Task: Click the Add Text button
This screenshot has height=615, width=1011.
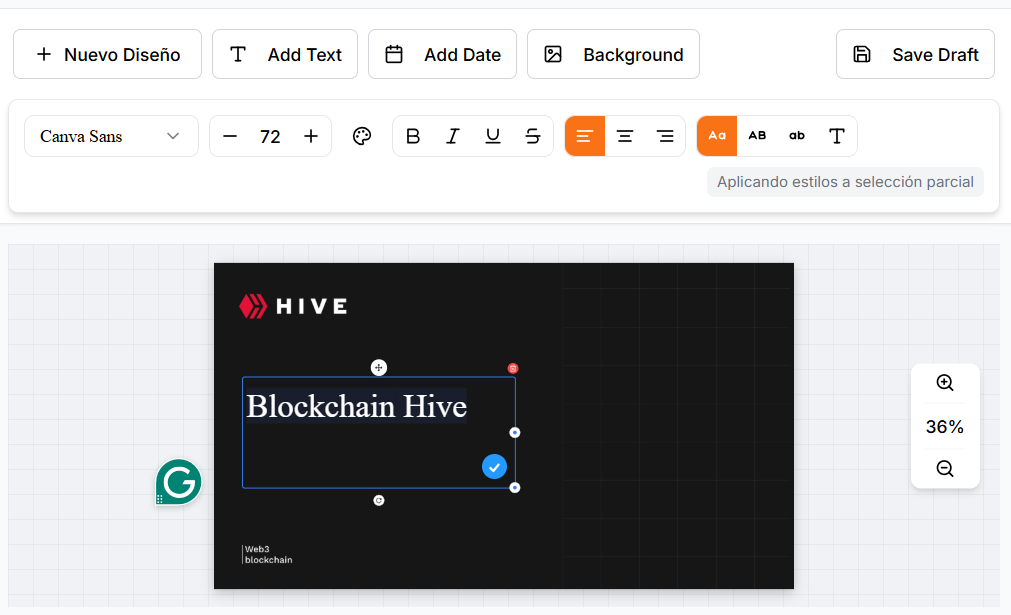Action: tap(285, 54)
